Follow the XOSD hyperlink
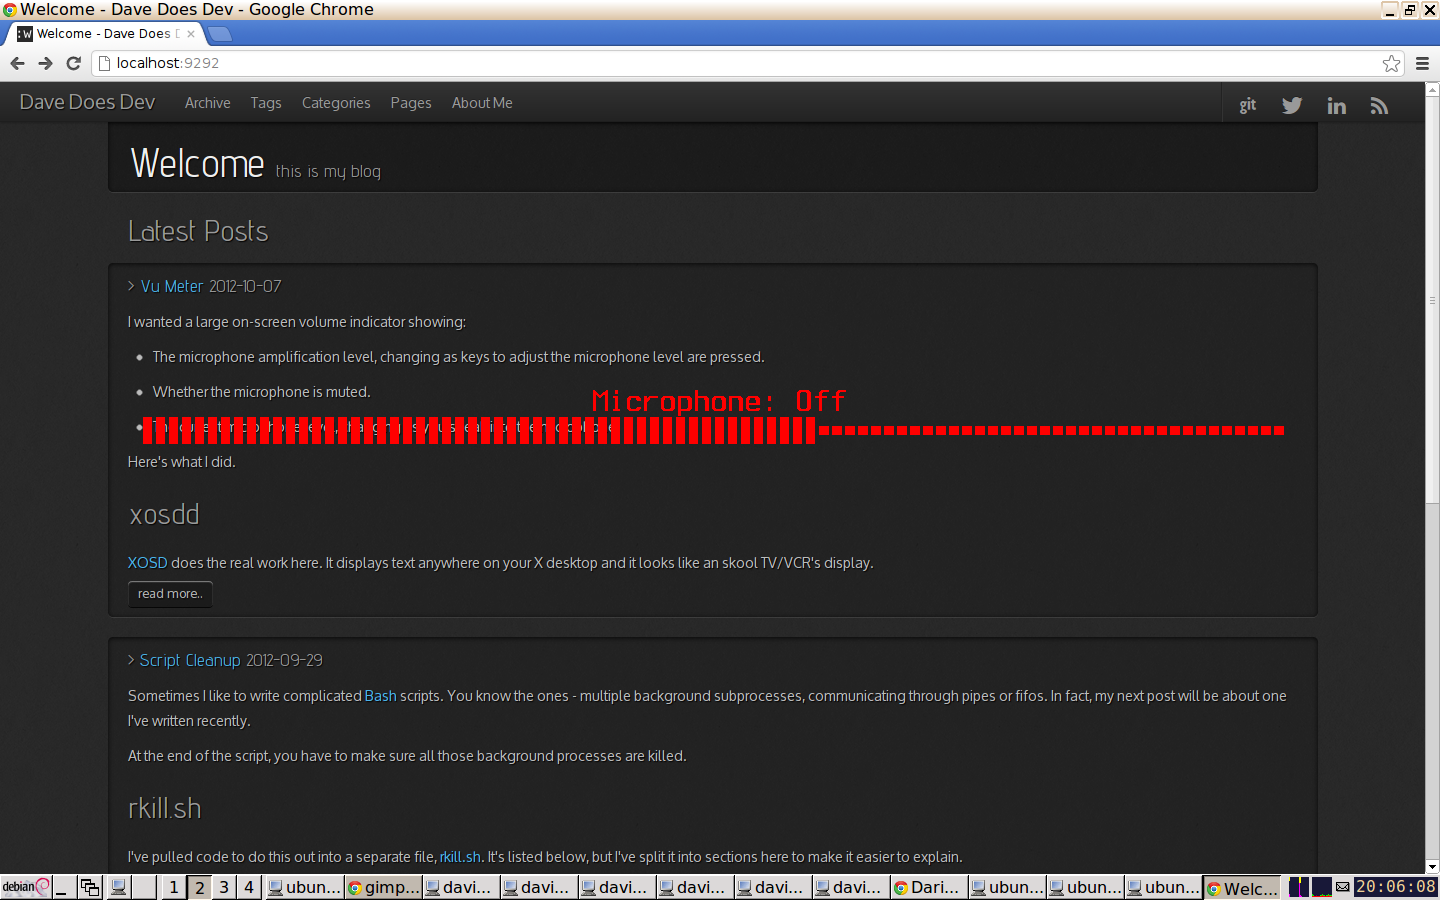The width and height of the screenshot is (1440, 900). 147,563
